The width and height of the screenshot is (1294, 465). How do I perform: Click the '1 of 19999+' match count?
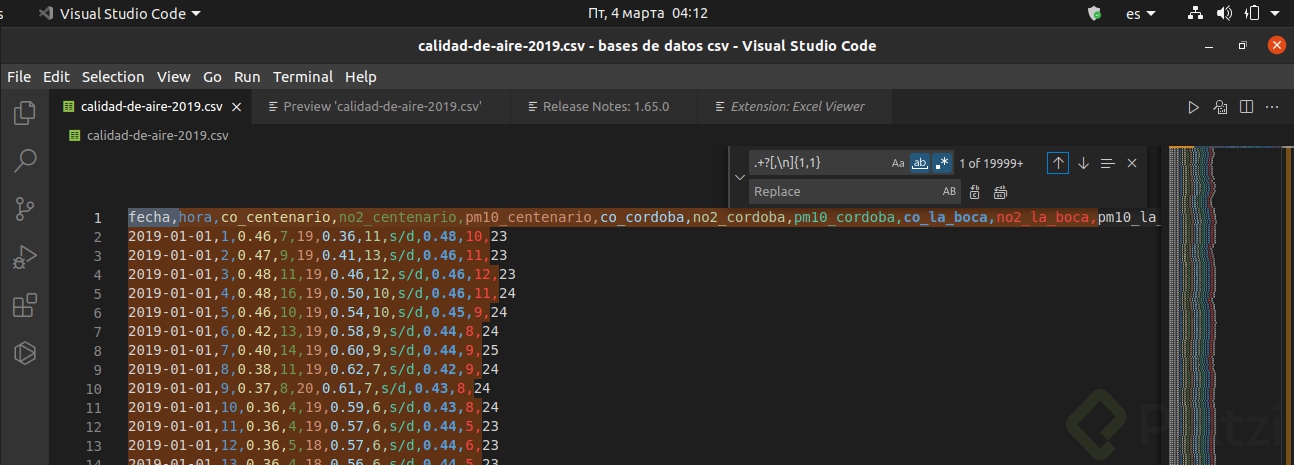[x=991, y=163]
